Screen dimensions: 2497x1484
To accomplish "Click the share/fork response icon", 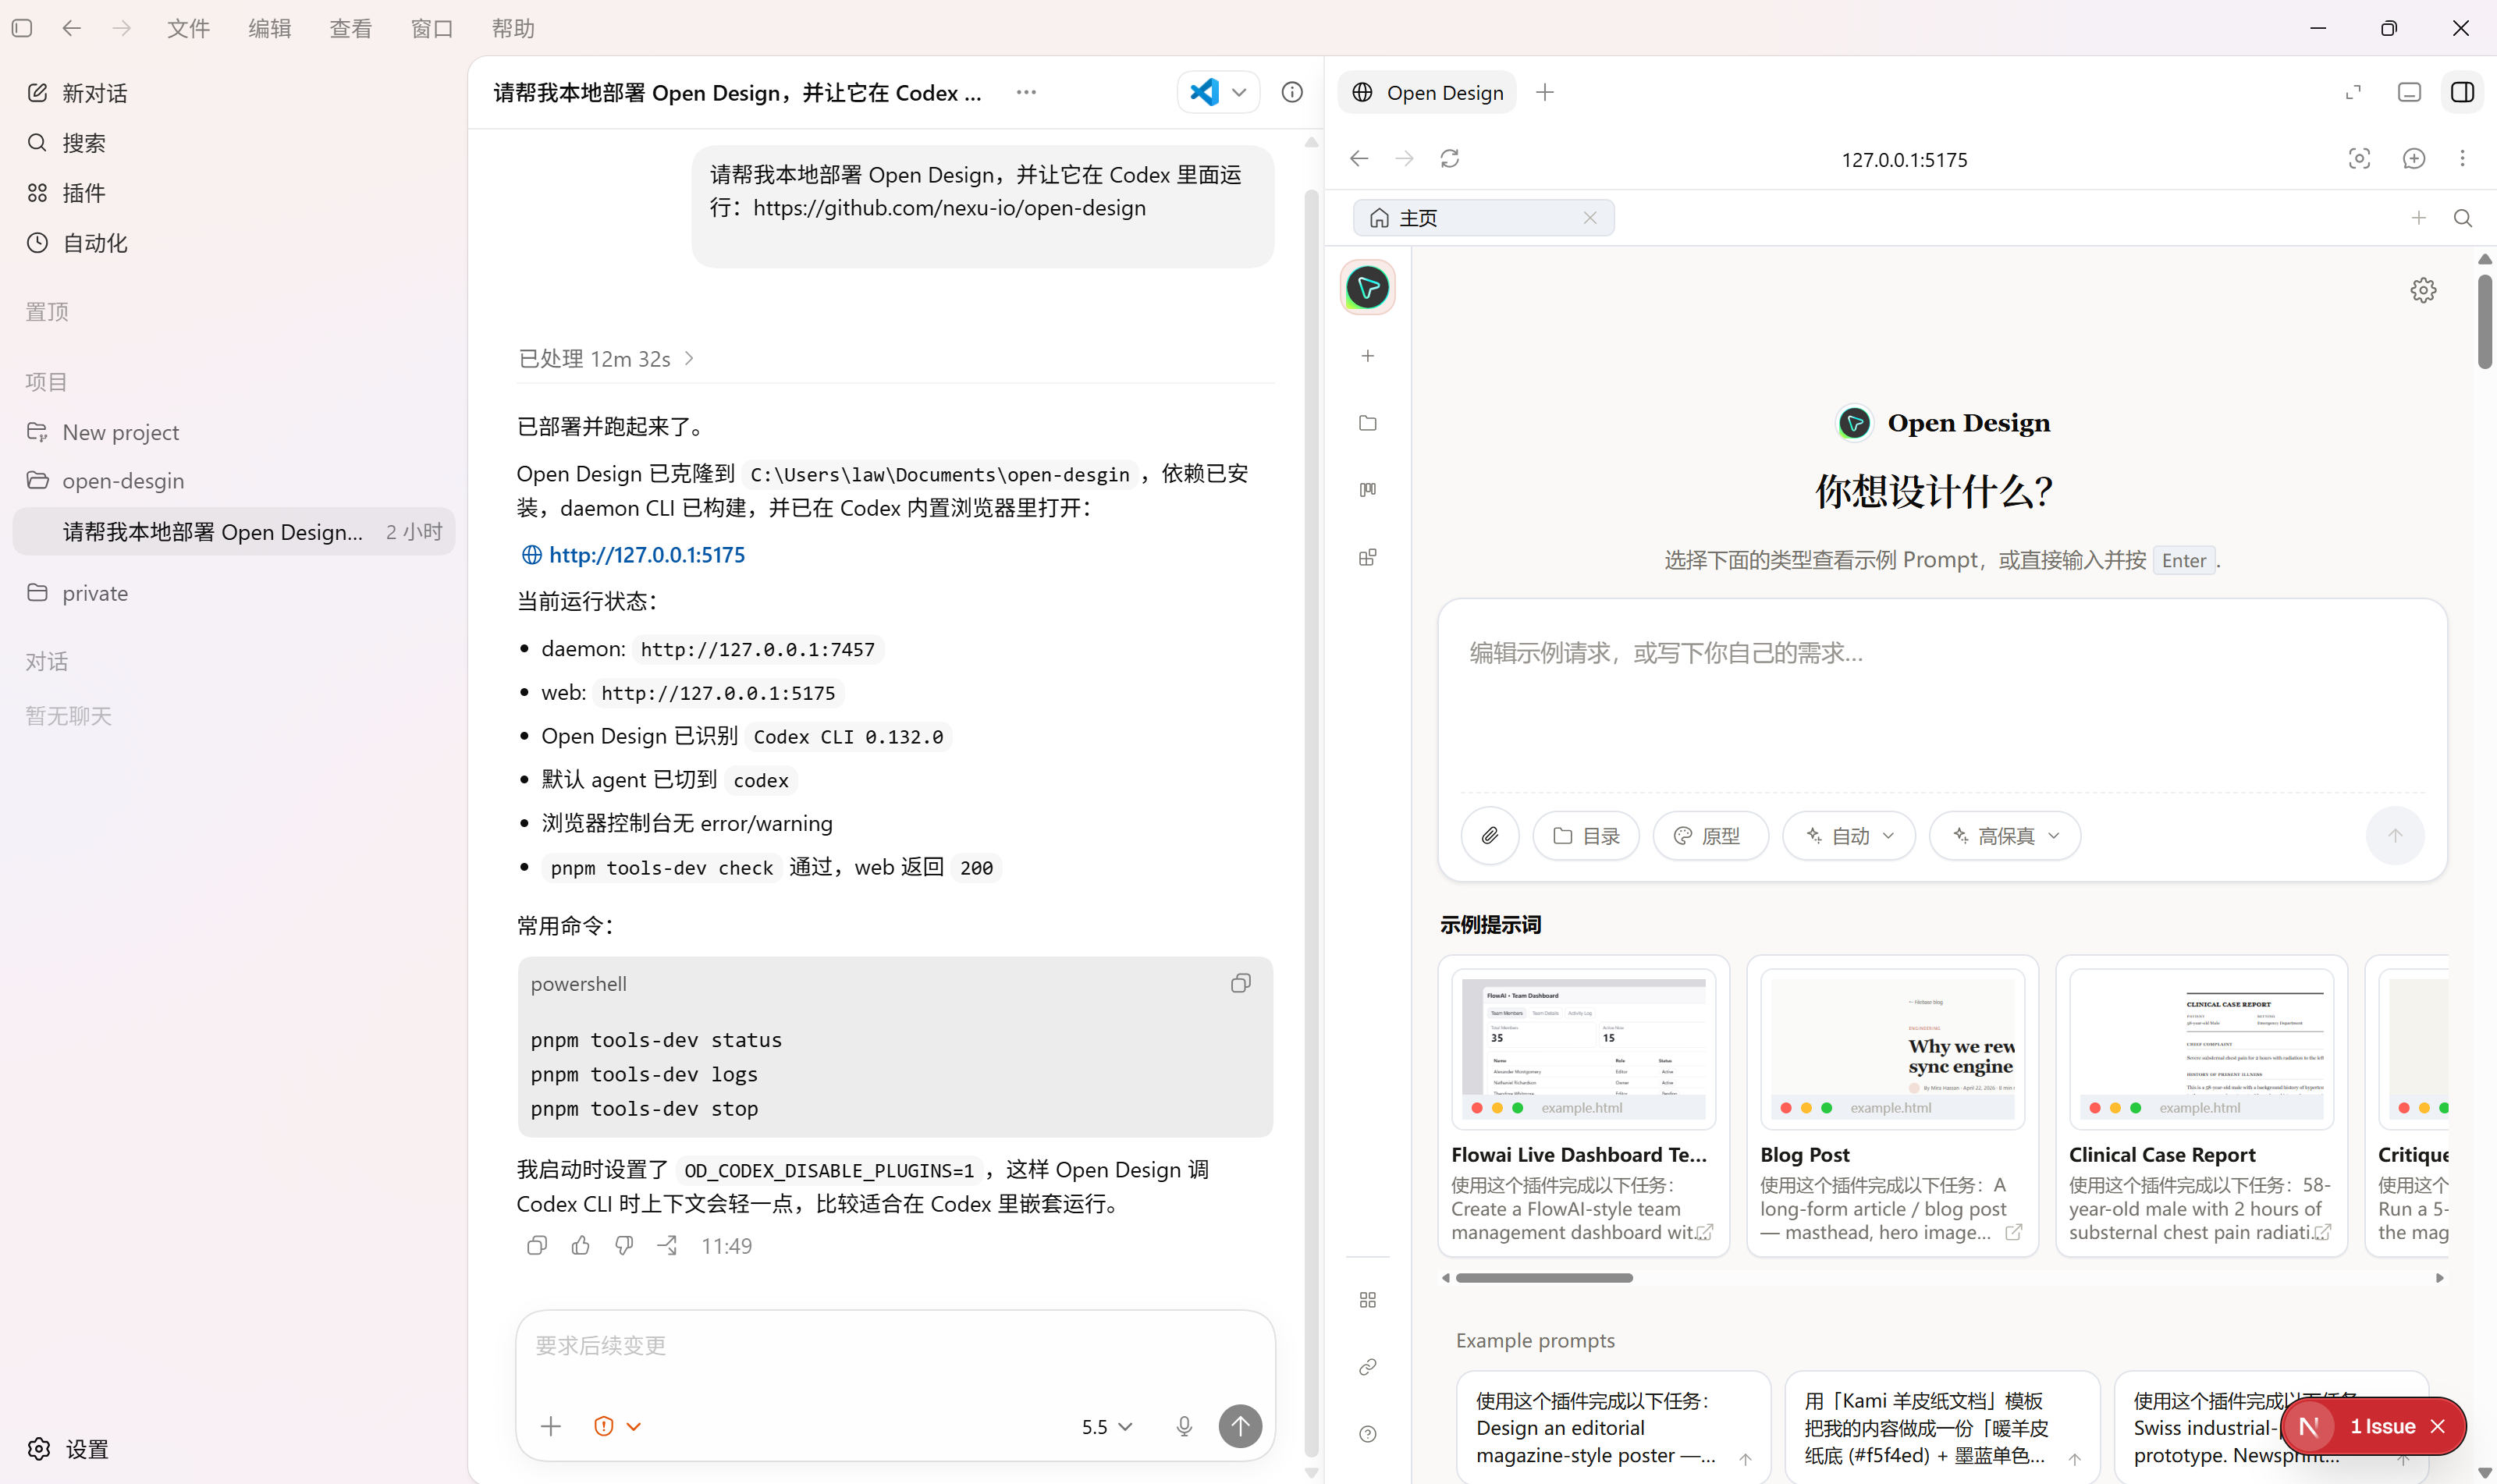I will (667, 1246).
